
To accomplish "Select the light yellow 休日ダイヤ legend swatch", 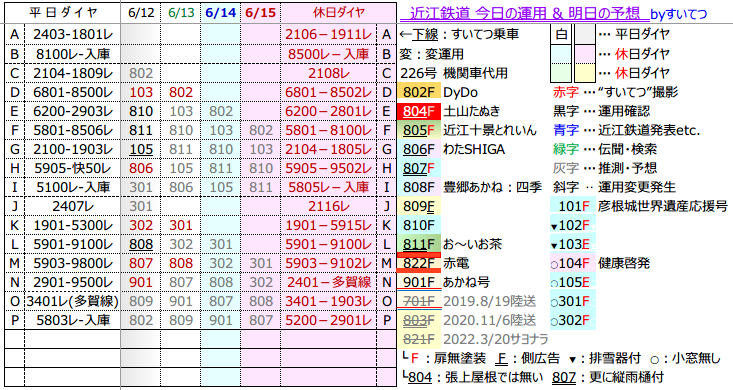I will pyautogui.click(x=584, y=73).
